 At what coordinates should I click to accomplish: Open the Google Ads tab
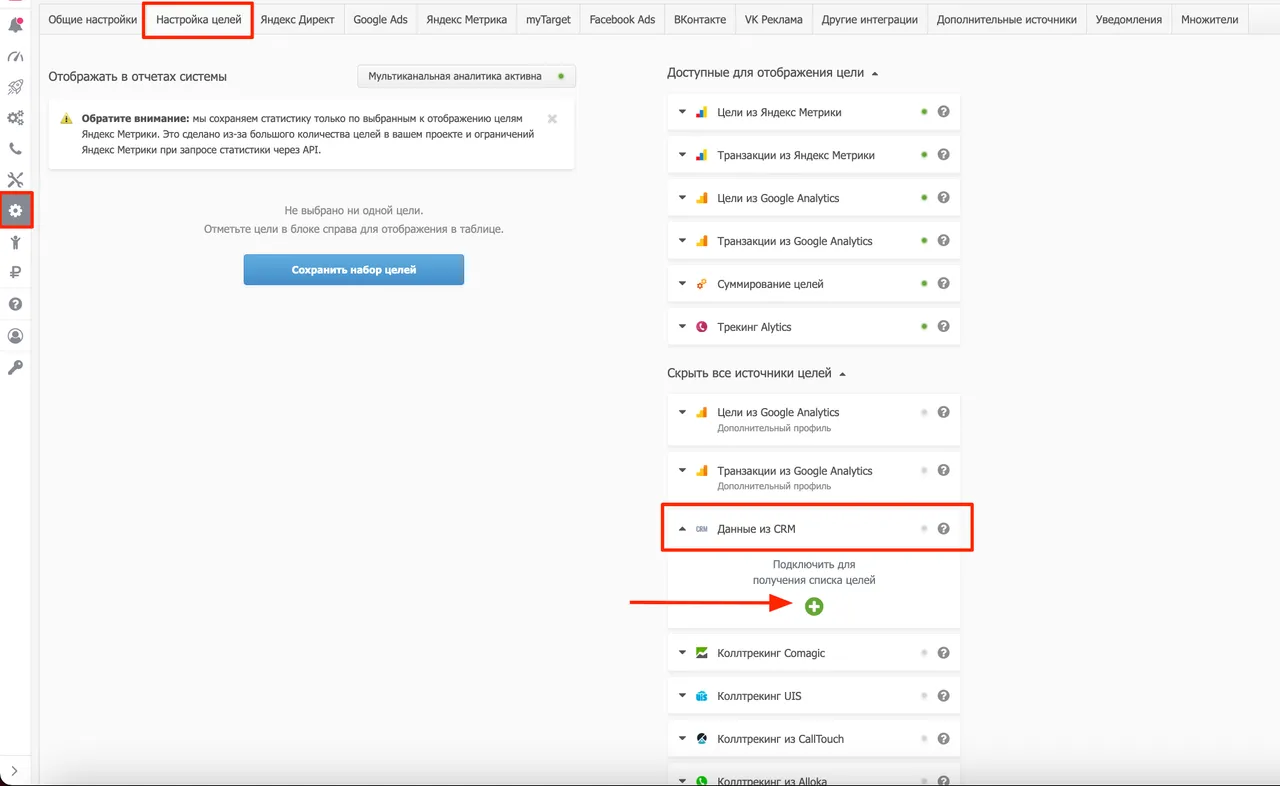point(380,20)
